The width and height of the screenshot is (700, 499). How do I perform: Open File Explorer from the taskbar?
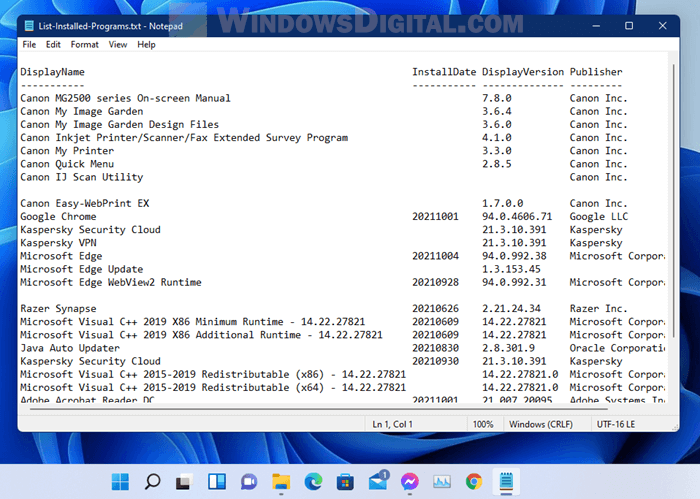tap(281, 482)
